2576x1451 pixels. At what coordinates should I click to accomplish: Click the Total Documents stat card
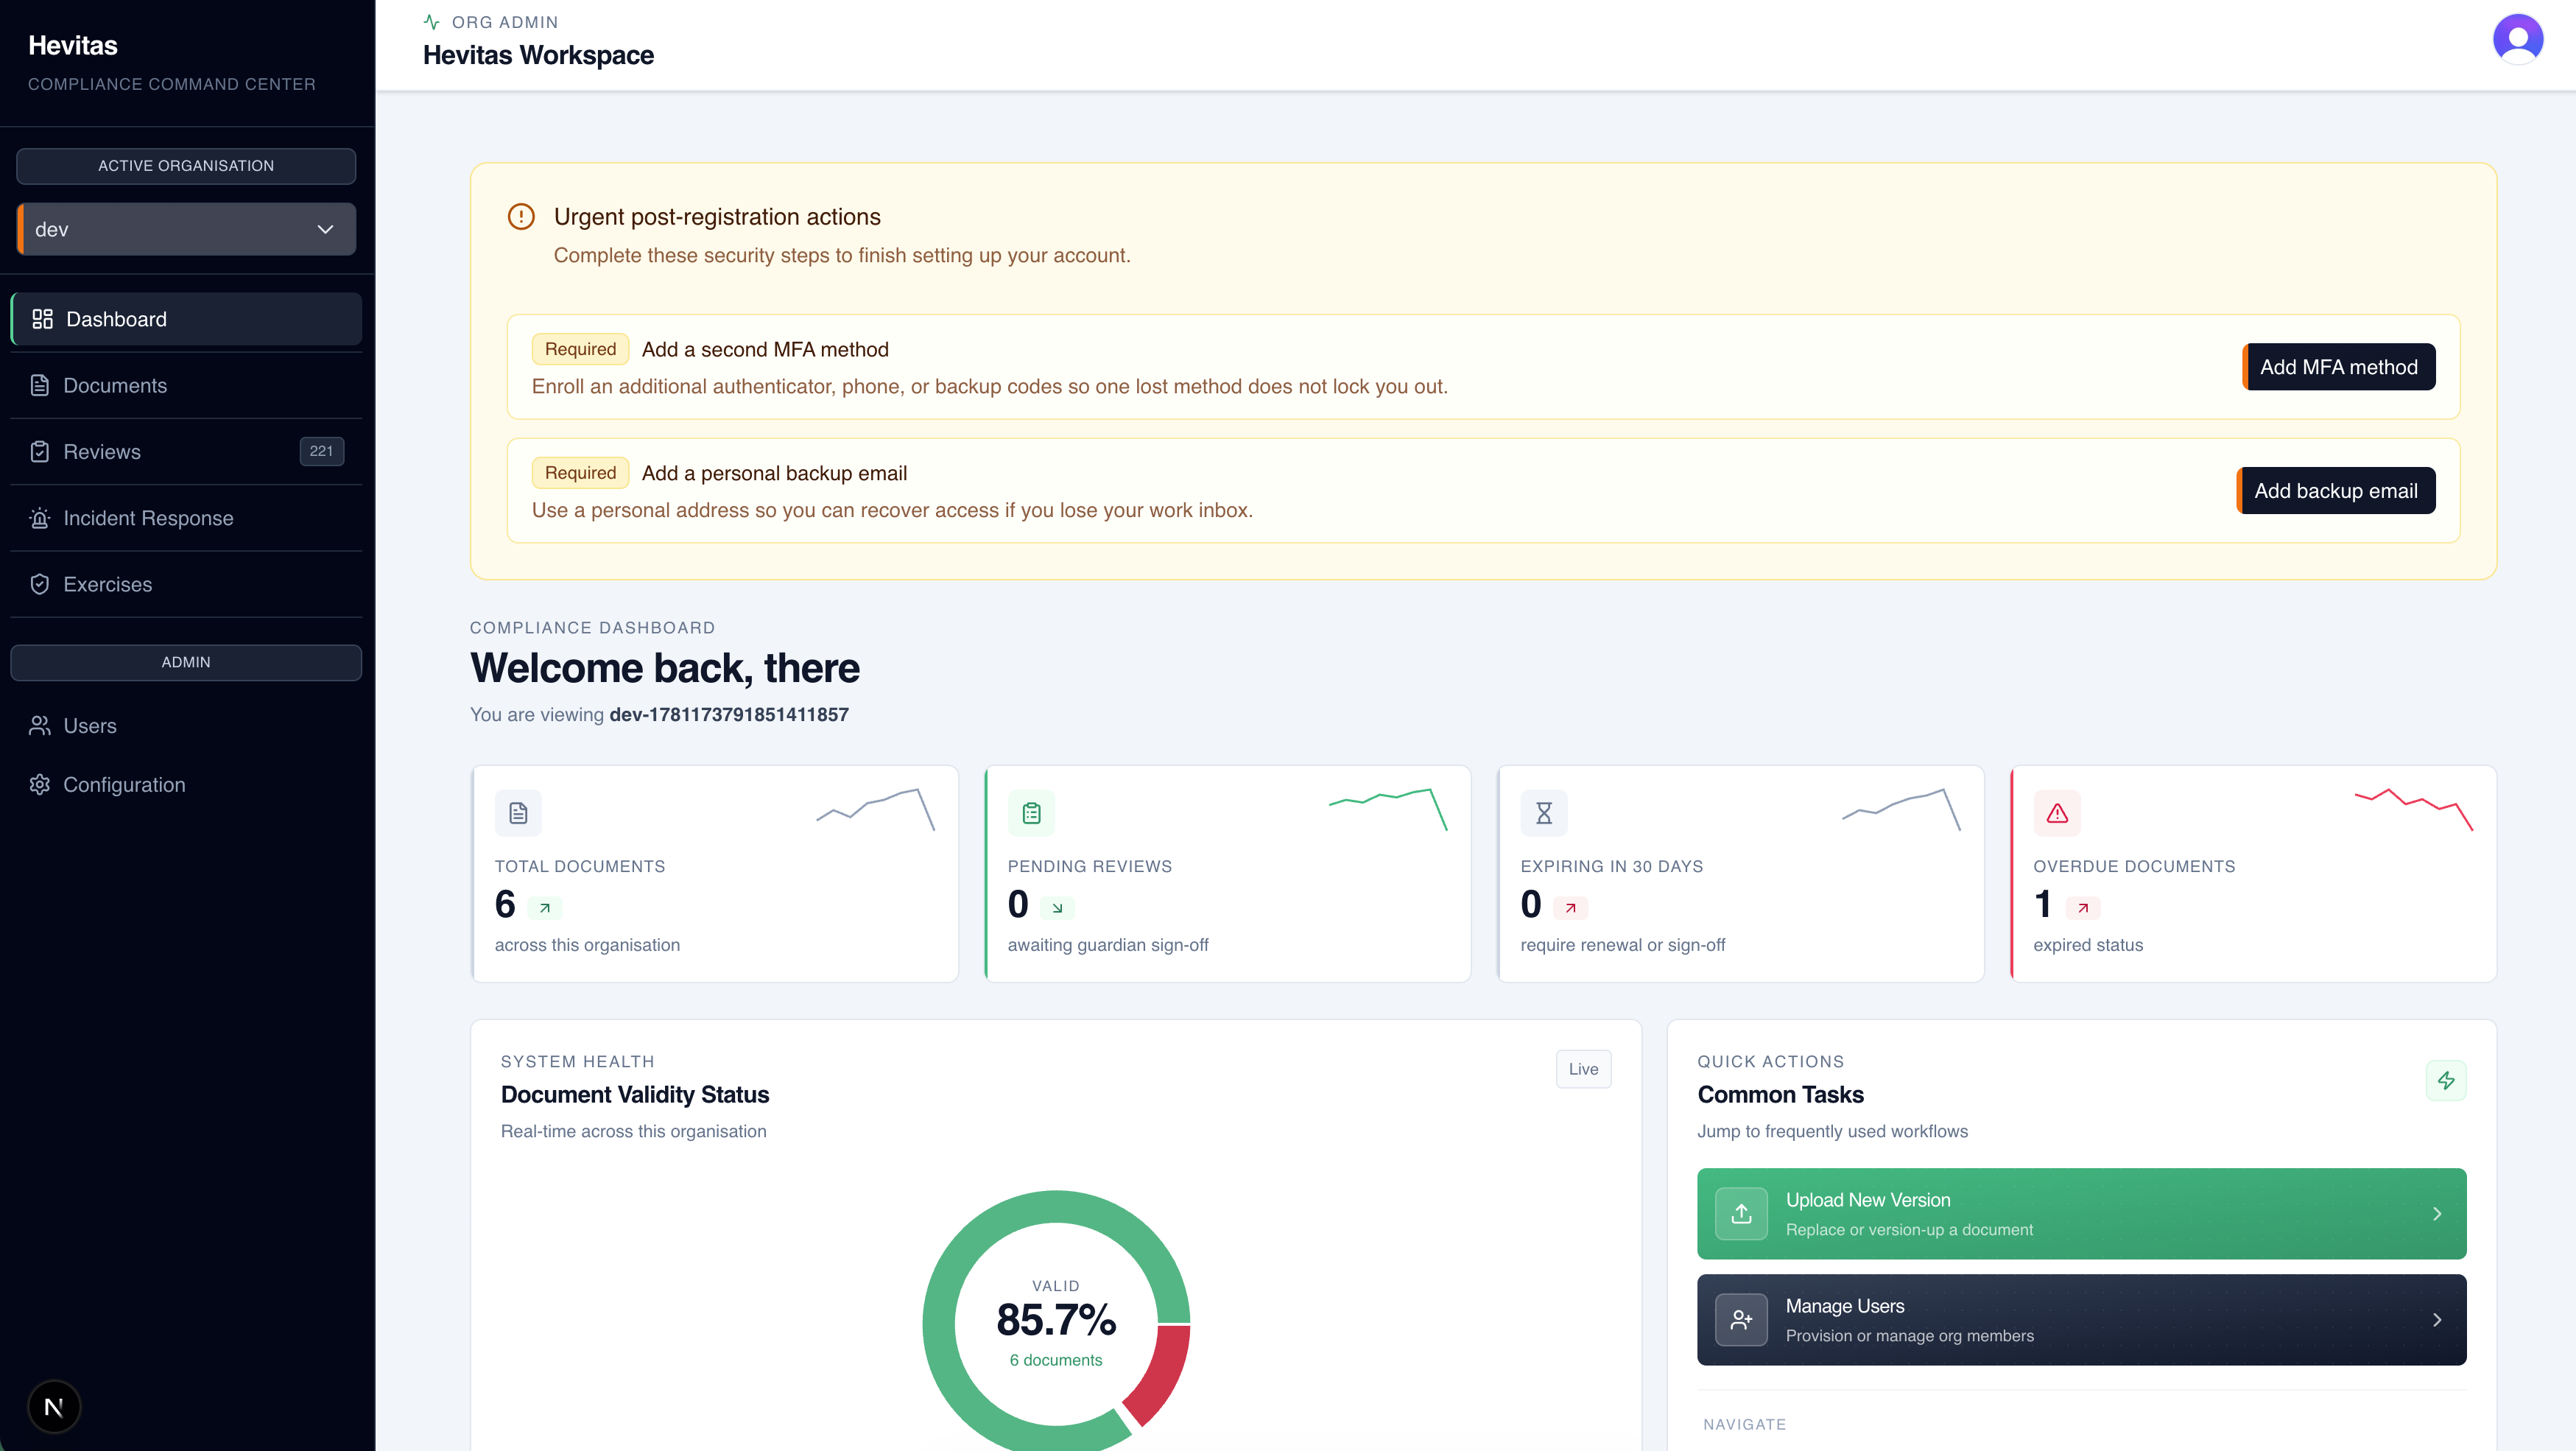click(x=714, y=873)
